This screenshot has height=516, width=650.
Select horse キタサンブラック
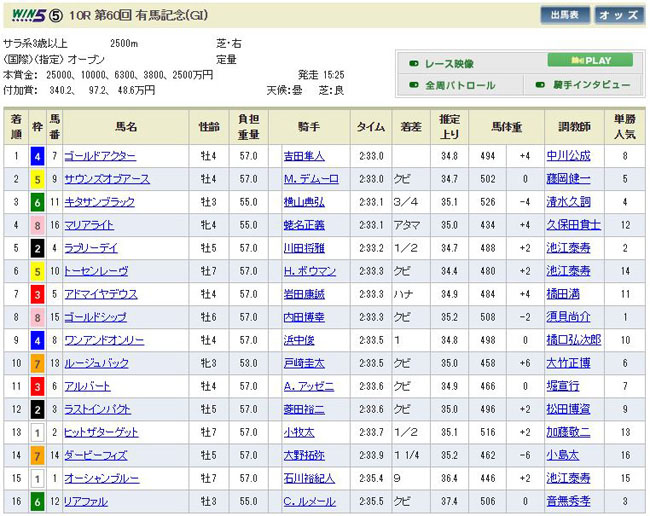coord(103,201)
